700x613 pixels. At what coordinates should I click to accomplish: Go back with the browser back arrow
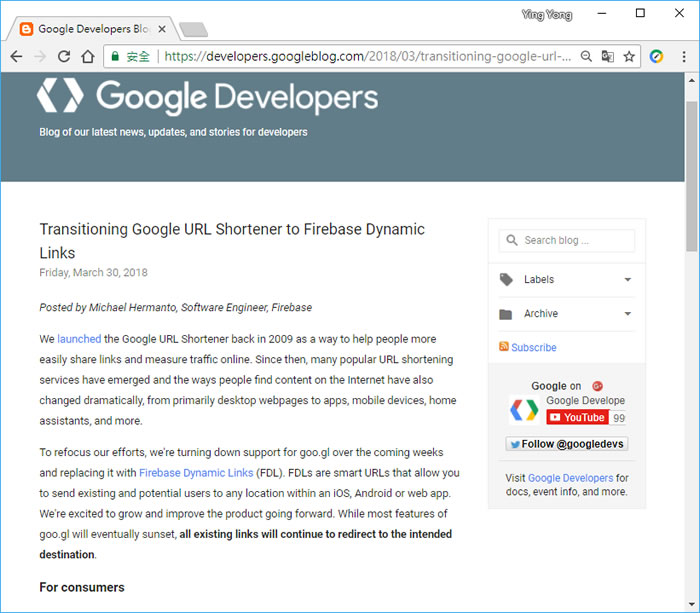click(17, 56)
